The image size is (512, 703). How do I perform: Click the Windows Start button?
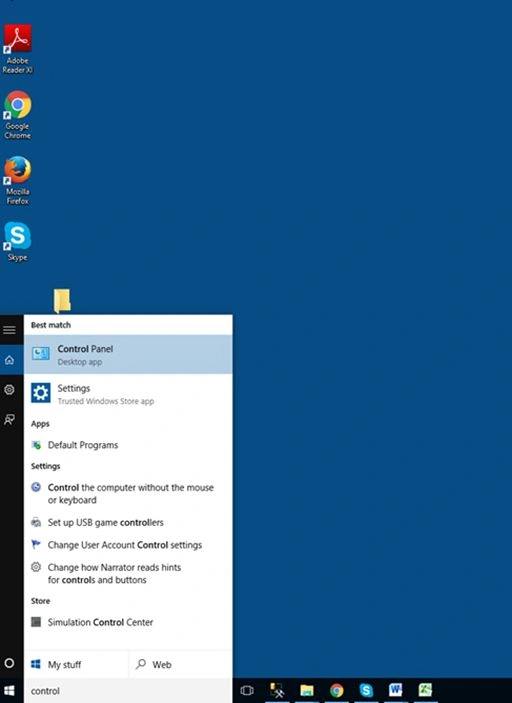9,691
